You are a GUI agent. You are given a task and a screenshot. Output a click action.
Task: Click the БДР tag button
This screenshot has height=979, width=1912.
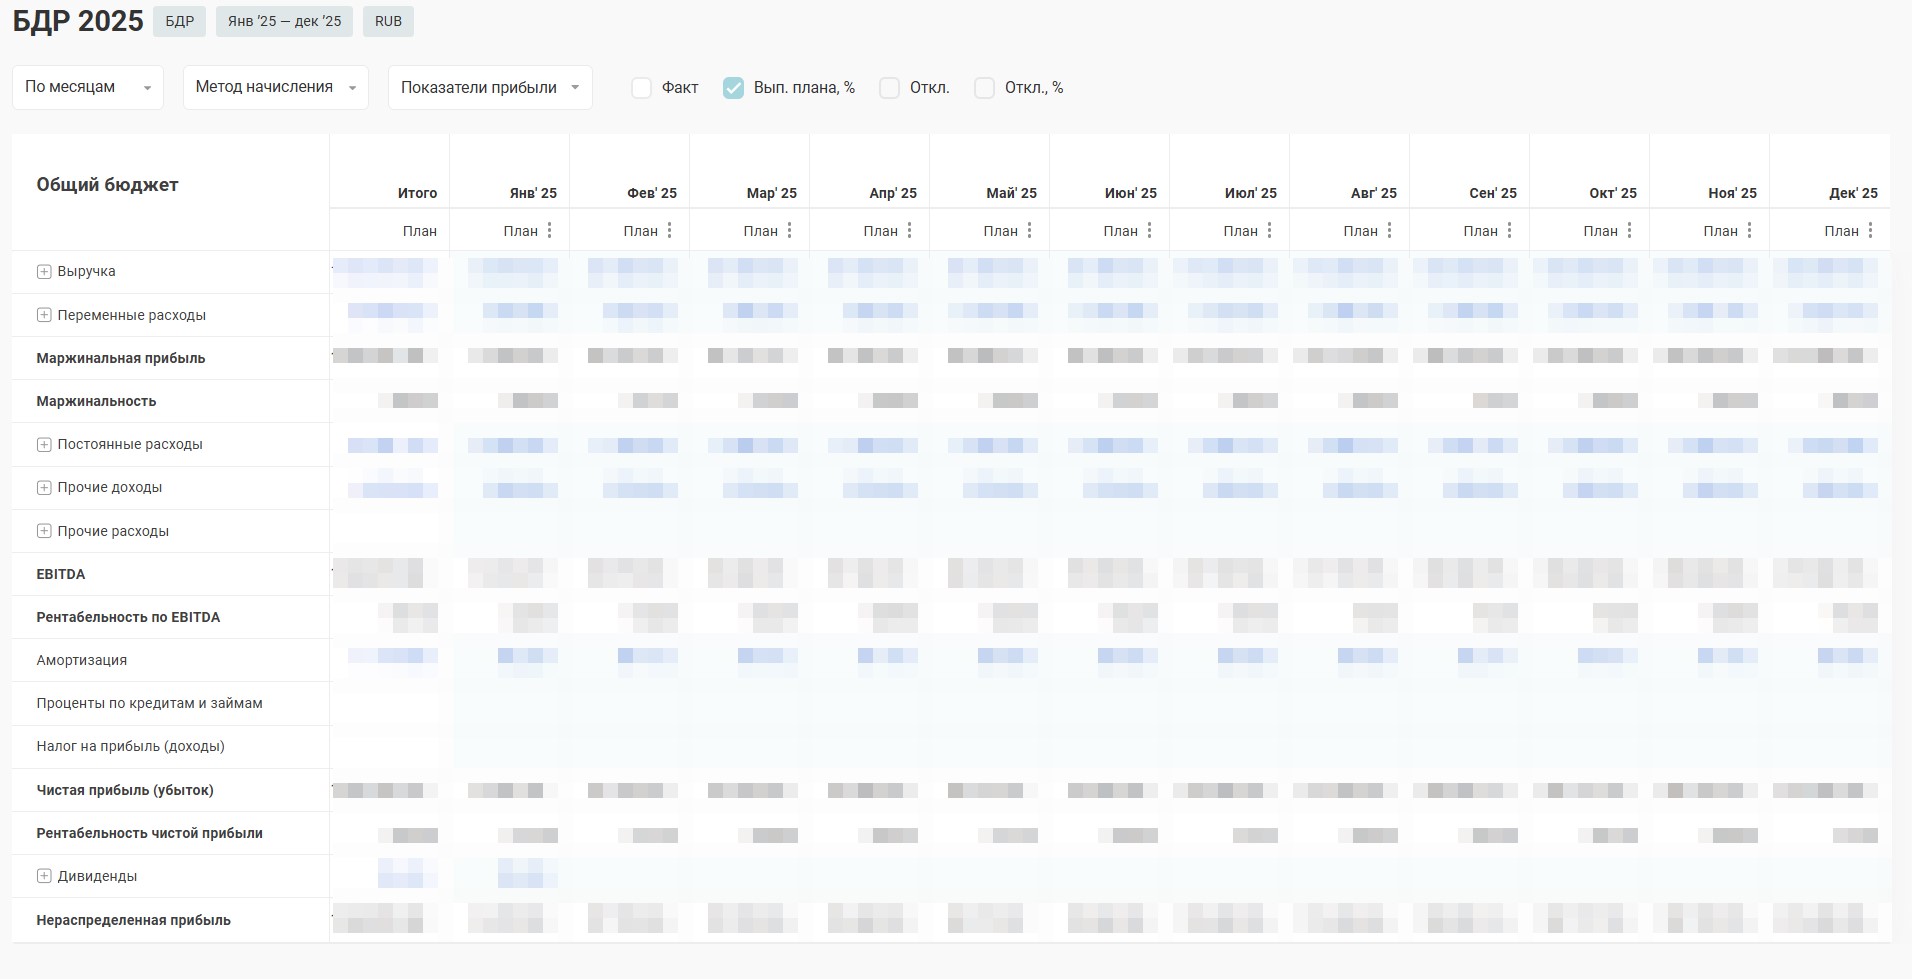pyautogui.click(x=180, y=21)
